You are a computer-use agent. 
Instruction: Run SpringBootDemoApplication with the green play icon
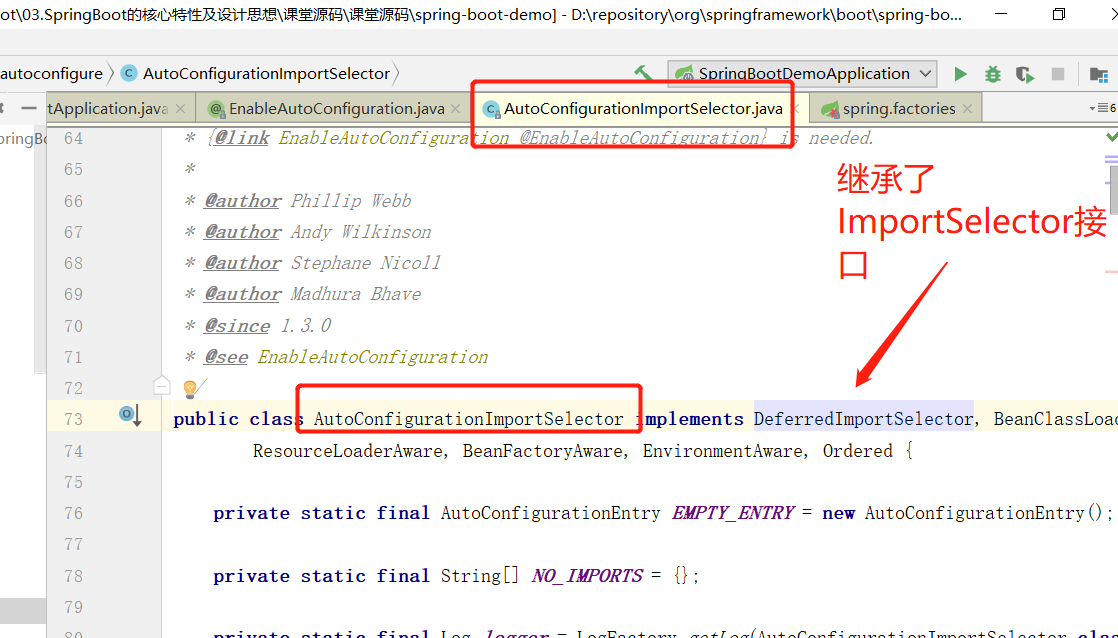point(958,73)
